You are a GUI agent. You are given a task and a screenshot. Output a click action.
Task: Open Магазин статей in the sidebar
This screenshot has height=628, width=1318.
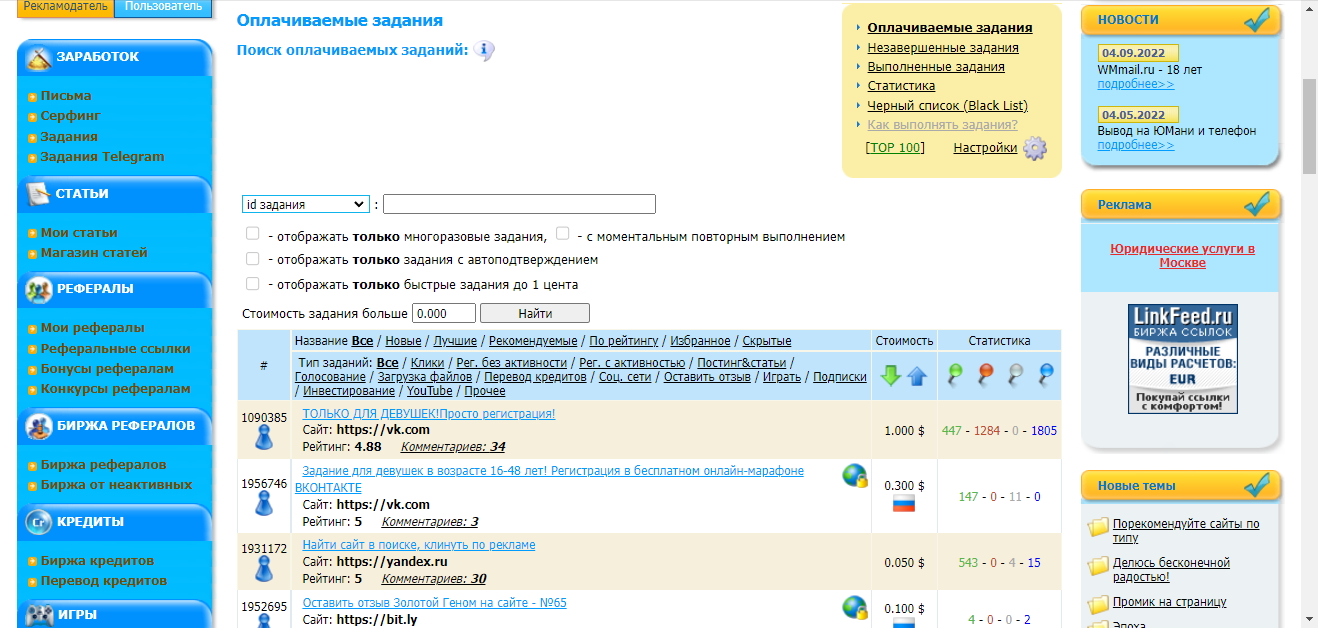(x=94, y=253)
